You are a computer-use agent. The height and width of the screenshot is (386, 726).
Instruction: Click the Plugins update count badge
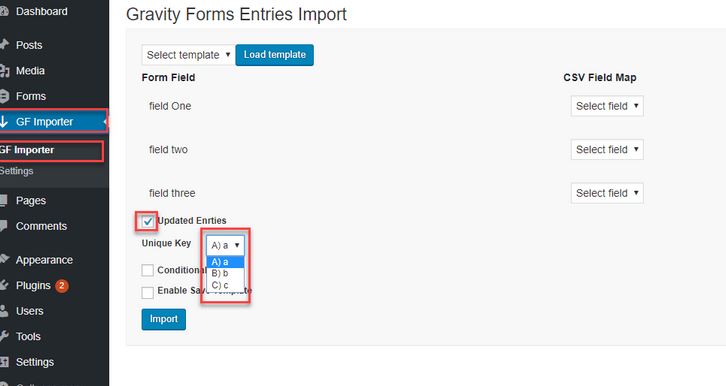tap(62, 286)
